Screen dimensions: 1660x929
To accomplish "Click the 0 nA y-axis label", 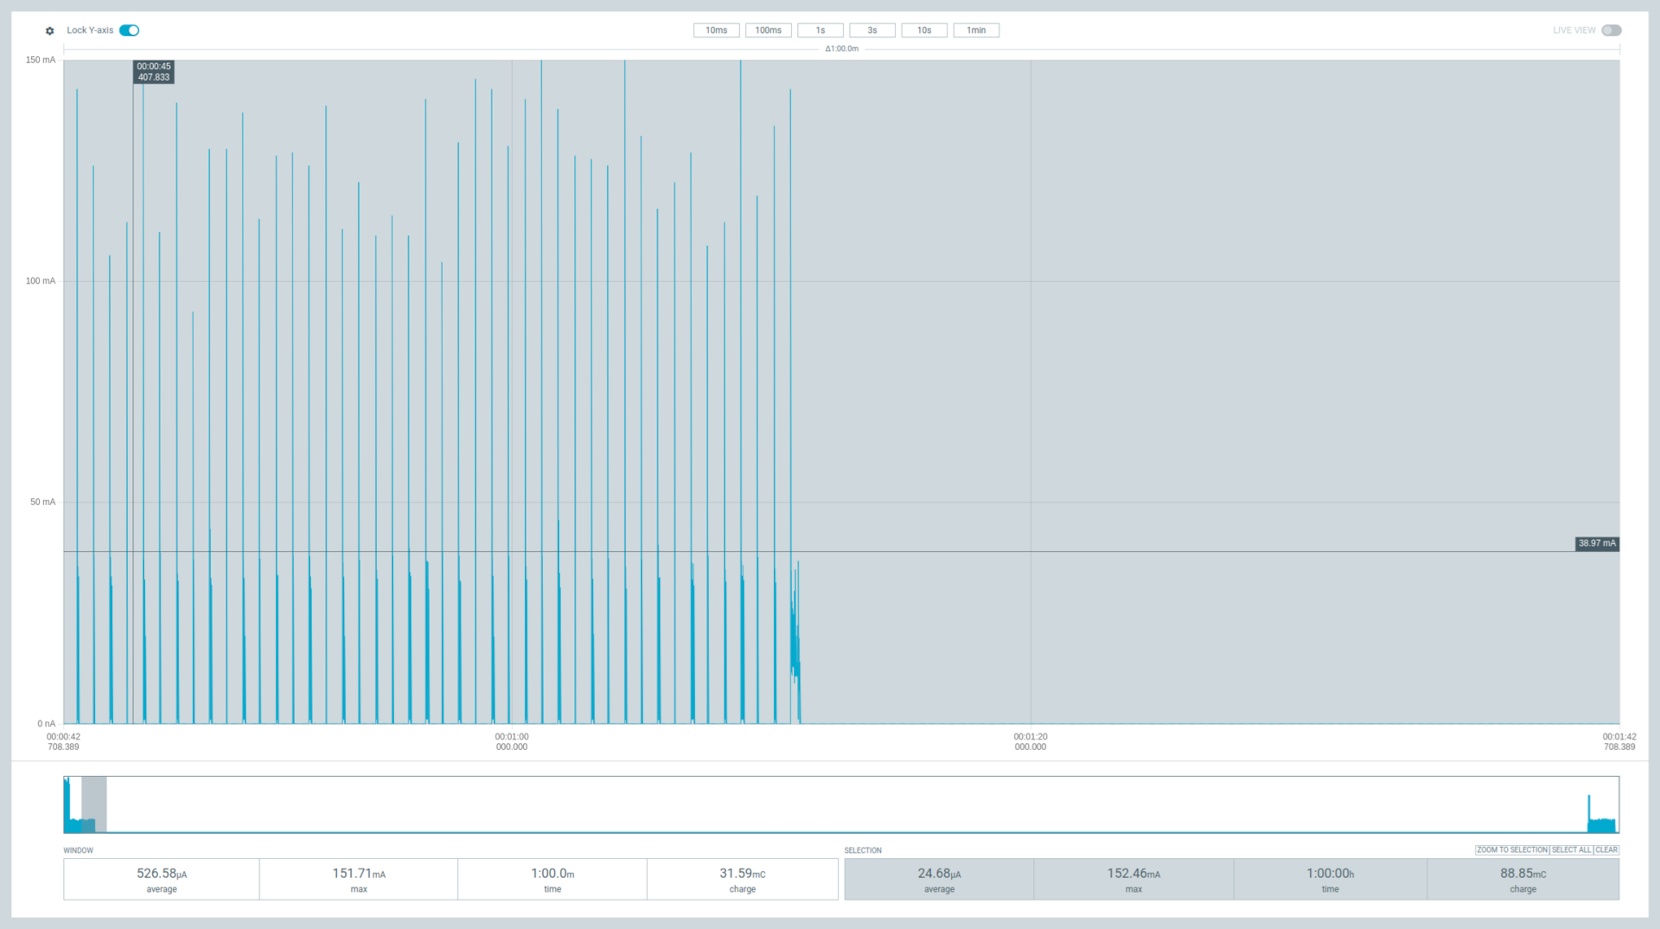I will tap(46, 724).
